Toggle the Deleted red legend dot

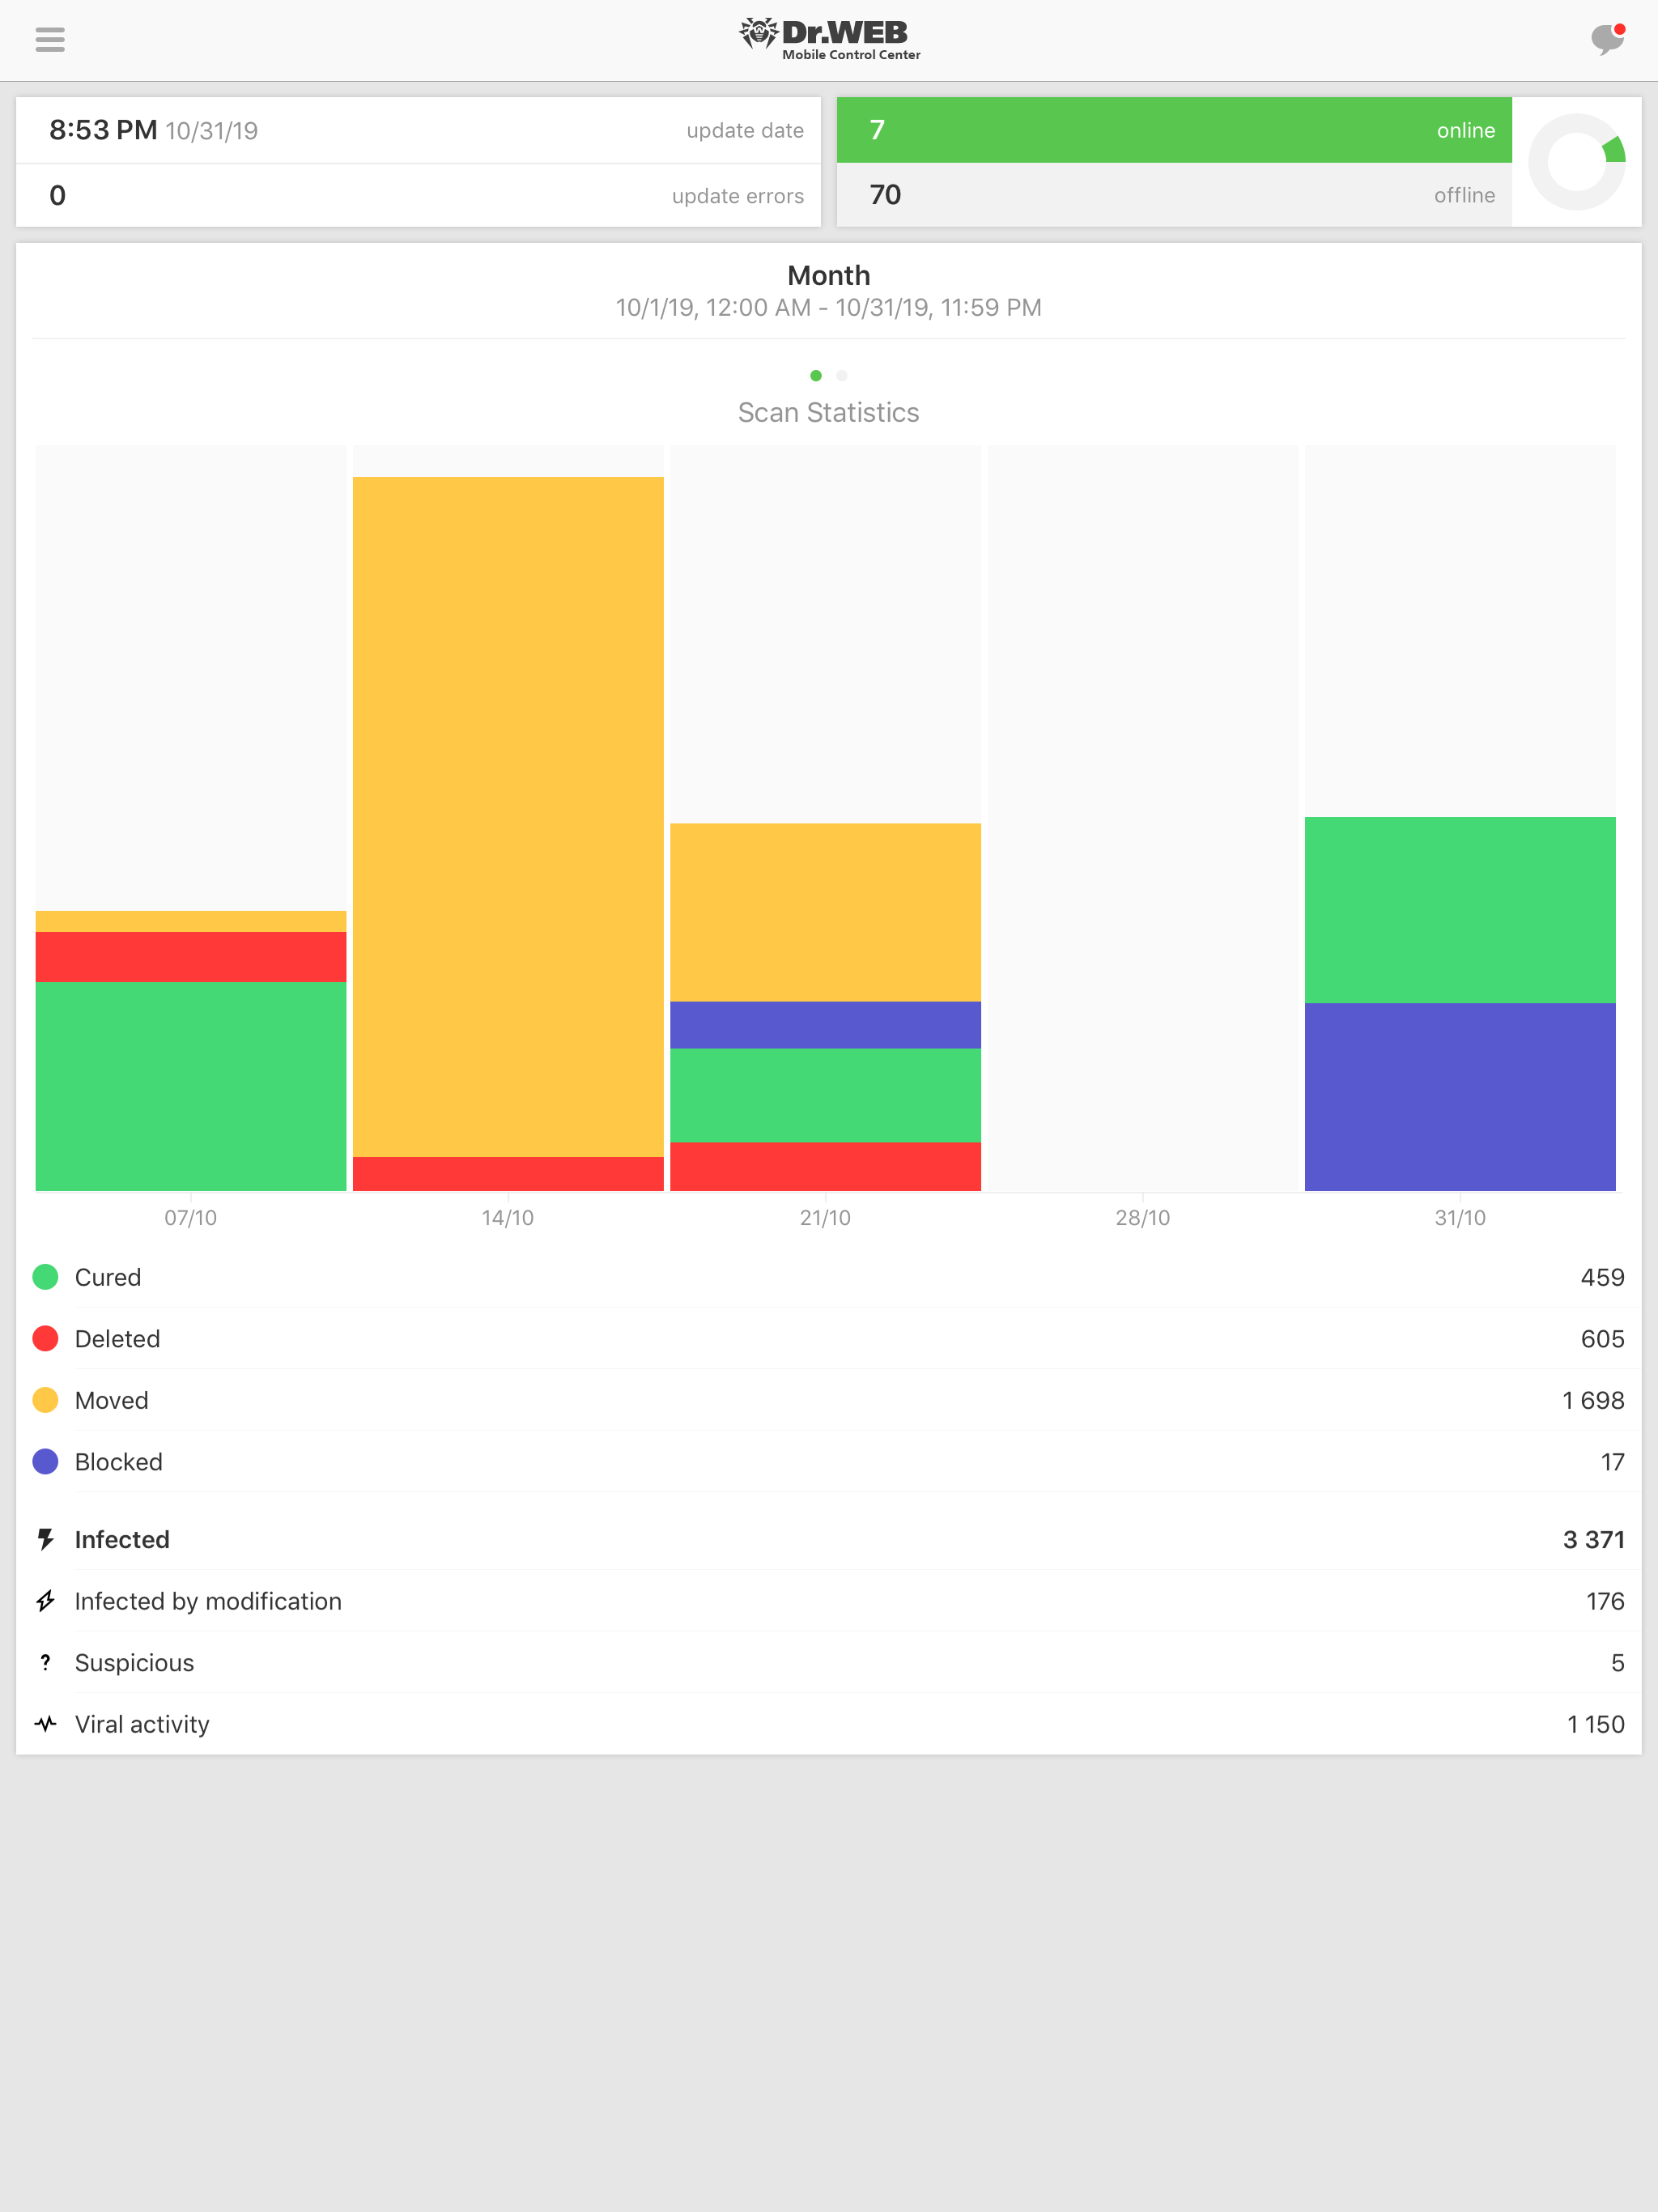[45, 1339]
